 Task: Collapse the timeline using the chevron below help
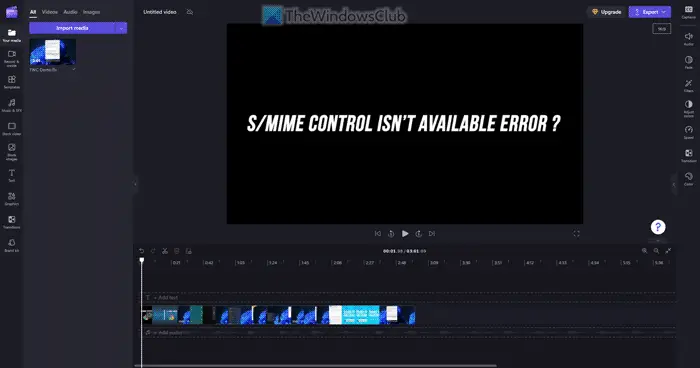(658, 240)
